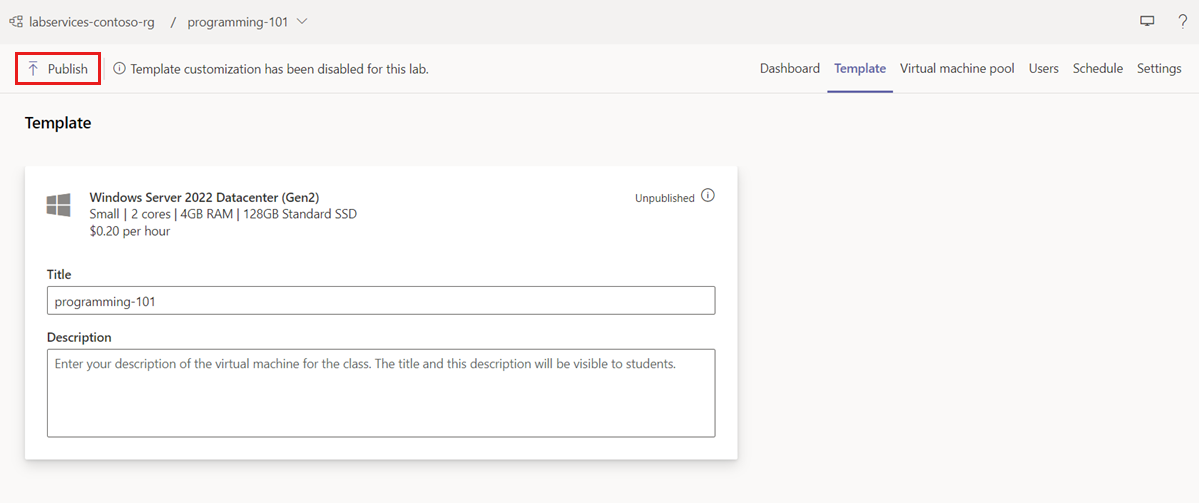Open the labservices-contoso-rg breadcrumb link
This screenshot has height=503, width=1199.
[92, 22]
